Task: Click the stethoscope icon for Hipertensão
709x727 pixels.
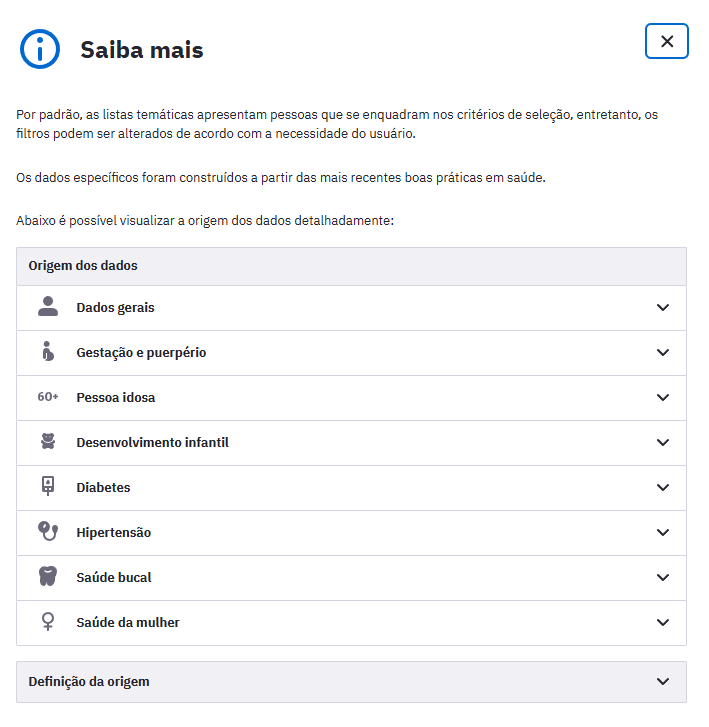Action: [x=48, y=532]
